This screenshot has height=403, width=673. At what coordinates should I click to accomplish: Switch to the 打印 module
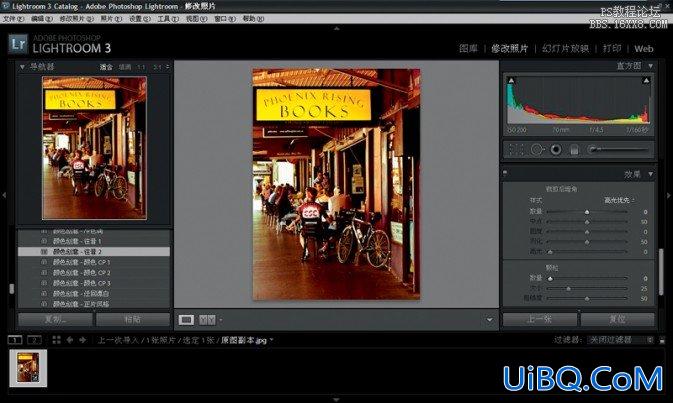[x=612, y=48]
